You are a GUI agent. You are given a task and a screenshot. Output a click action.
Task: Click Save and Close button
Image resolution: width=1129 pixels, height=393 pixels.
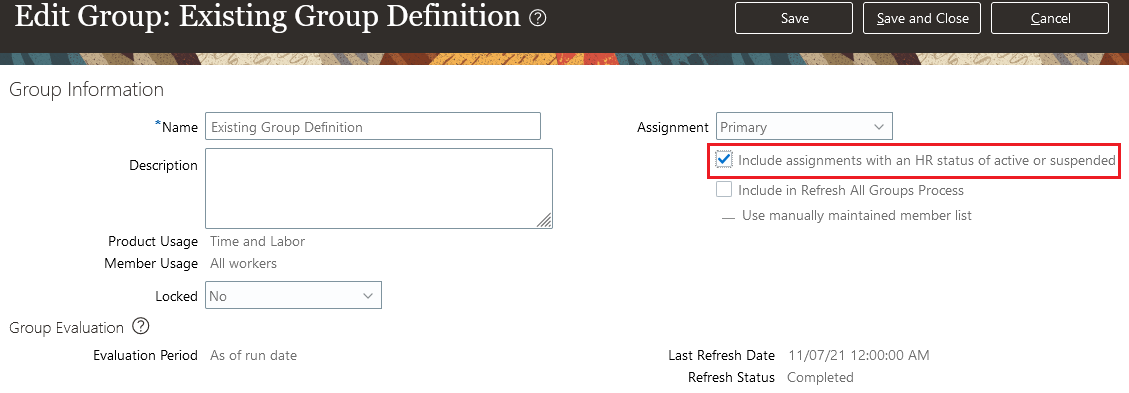922,18
